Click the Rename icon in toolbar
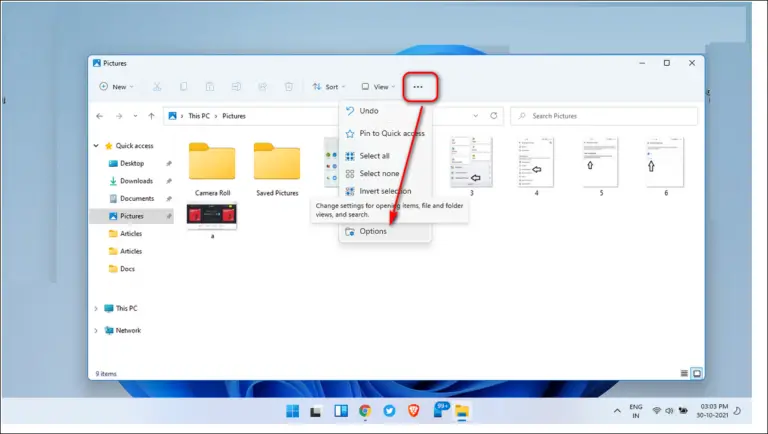The image size is (768, 434). (x=236, y=87)
